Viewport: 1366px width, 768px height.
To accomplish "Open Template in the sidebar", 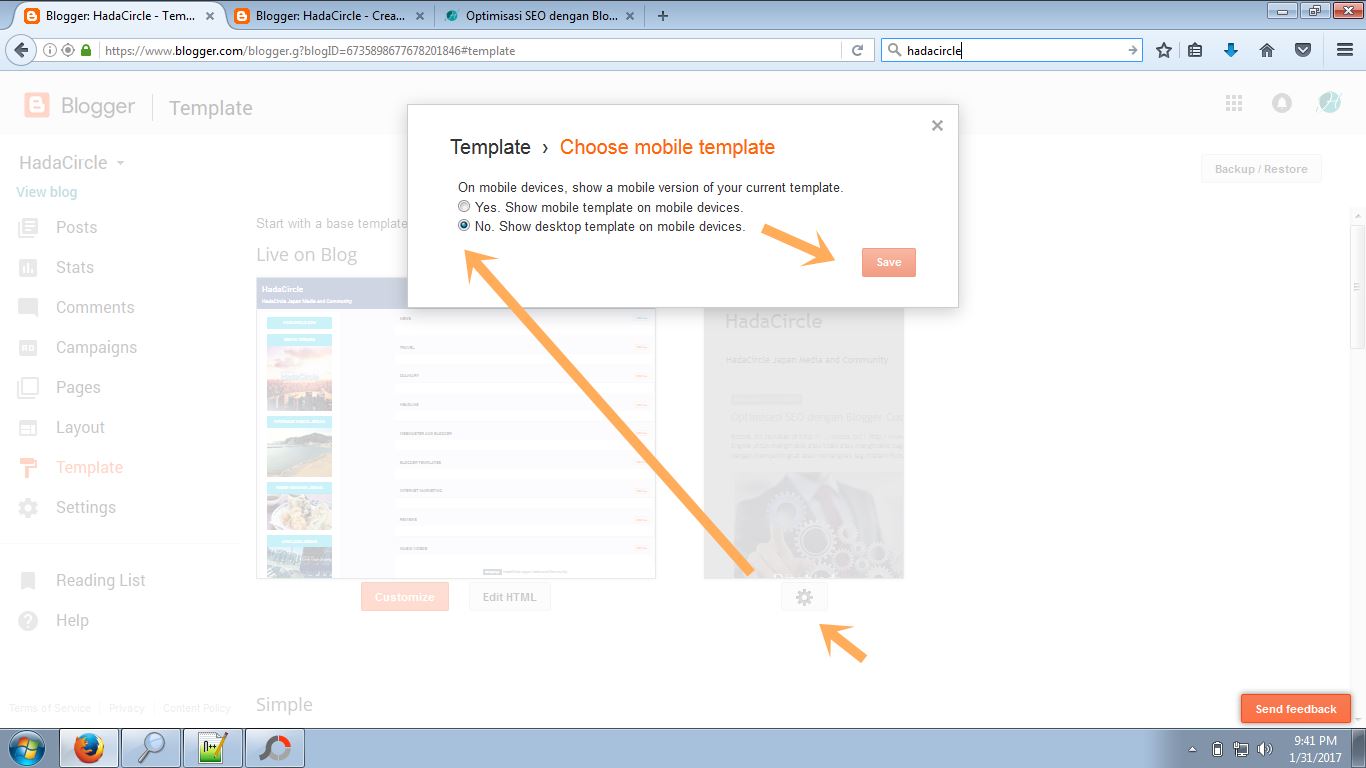I will [x=89, y=467].
